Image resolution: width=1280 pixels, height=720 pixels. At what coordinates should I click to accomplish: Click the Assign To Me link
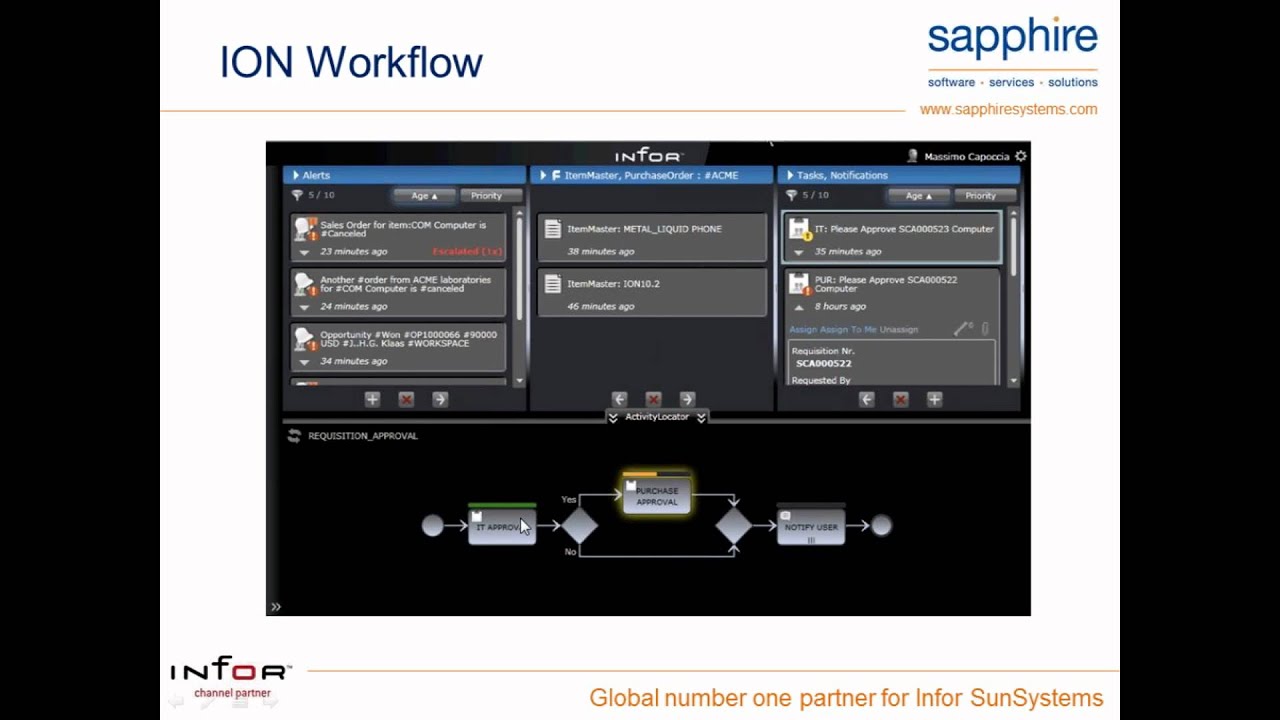click(x=848, y=330)
